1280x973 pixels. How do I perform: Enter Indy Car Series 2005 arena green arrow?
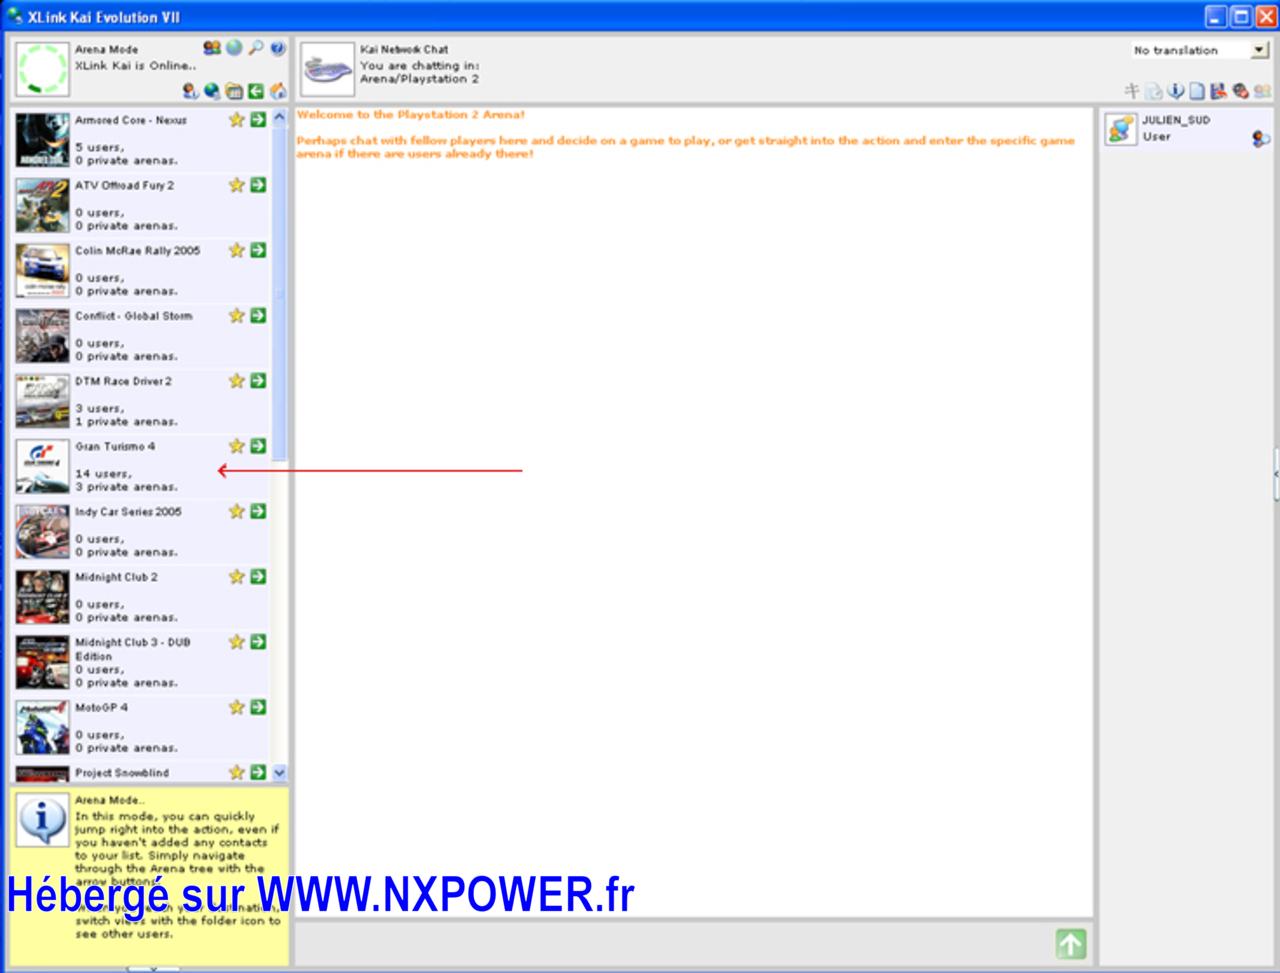point(259,511)
